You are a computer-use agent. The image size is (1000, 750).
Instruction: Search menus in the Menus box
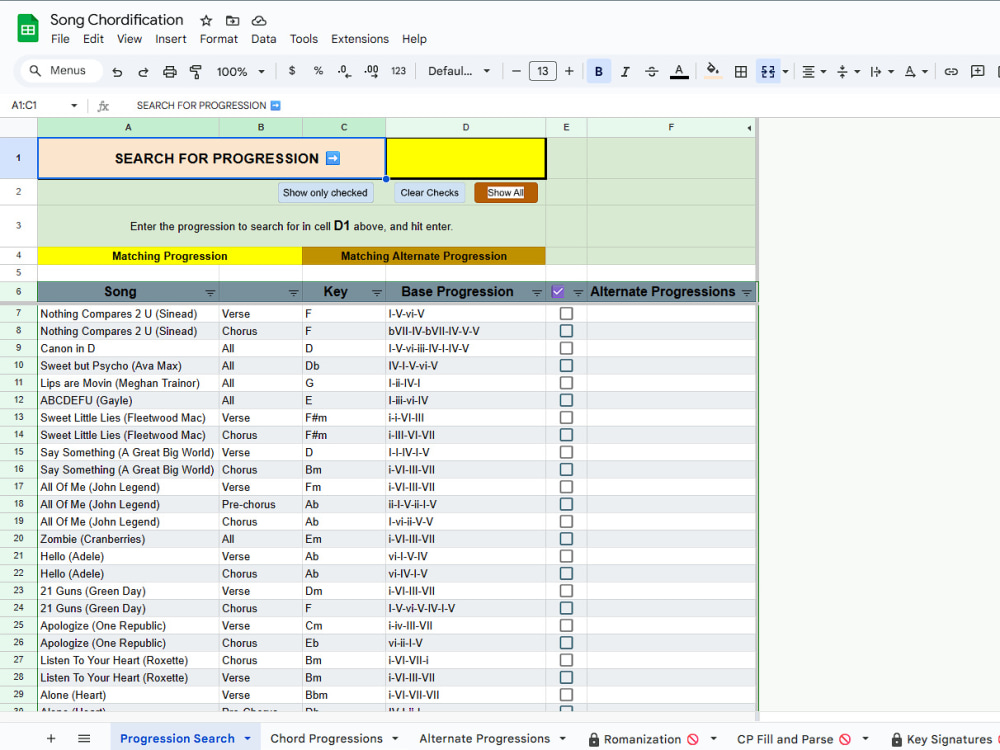coord(62,71)
